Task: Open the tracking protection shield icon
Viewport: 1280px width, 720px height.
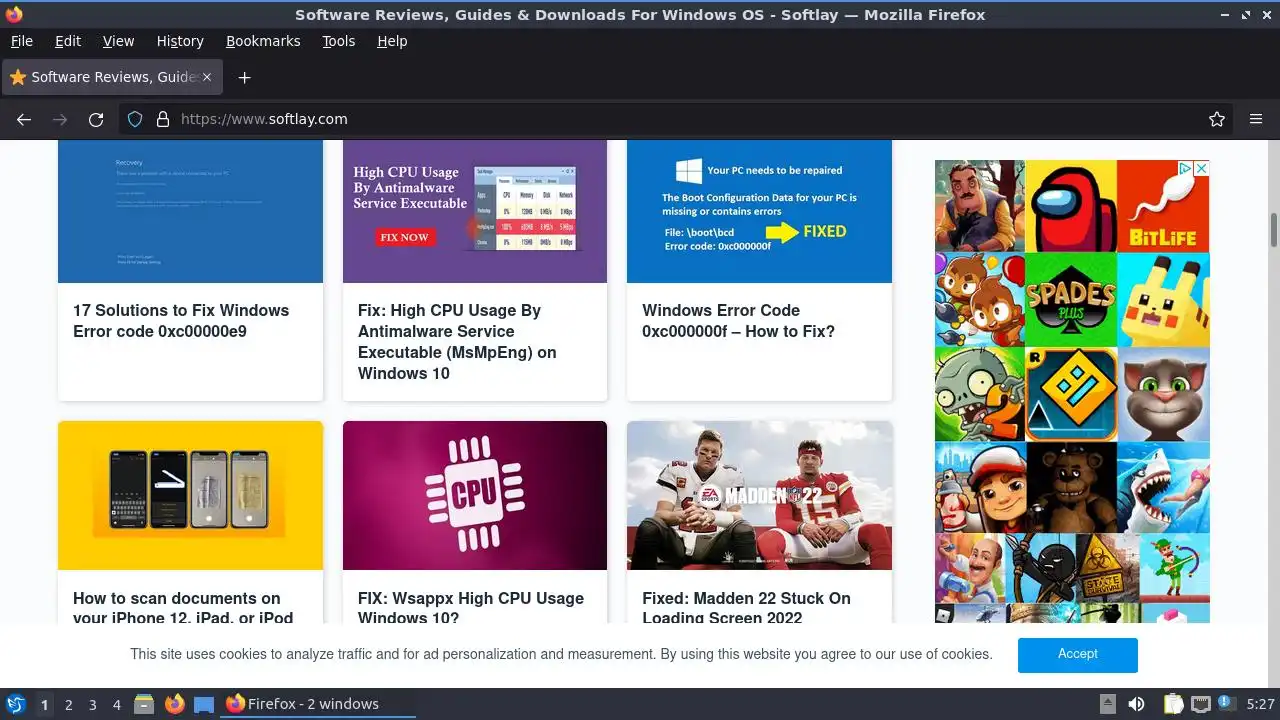Action: click(x=136, y=119)
